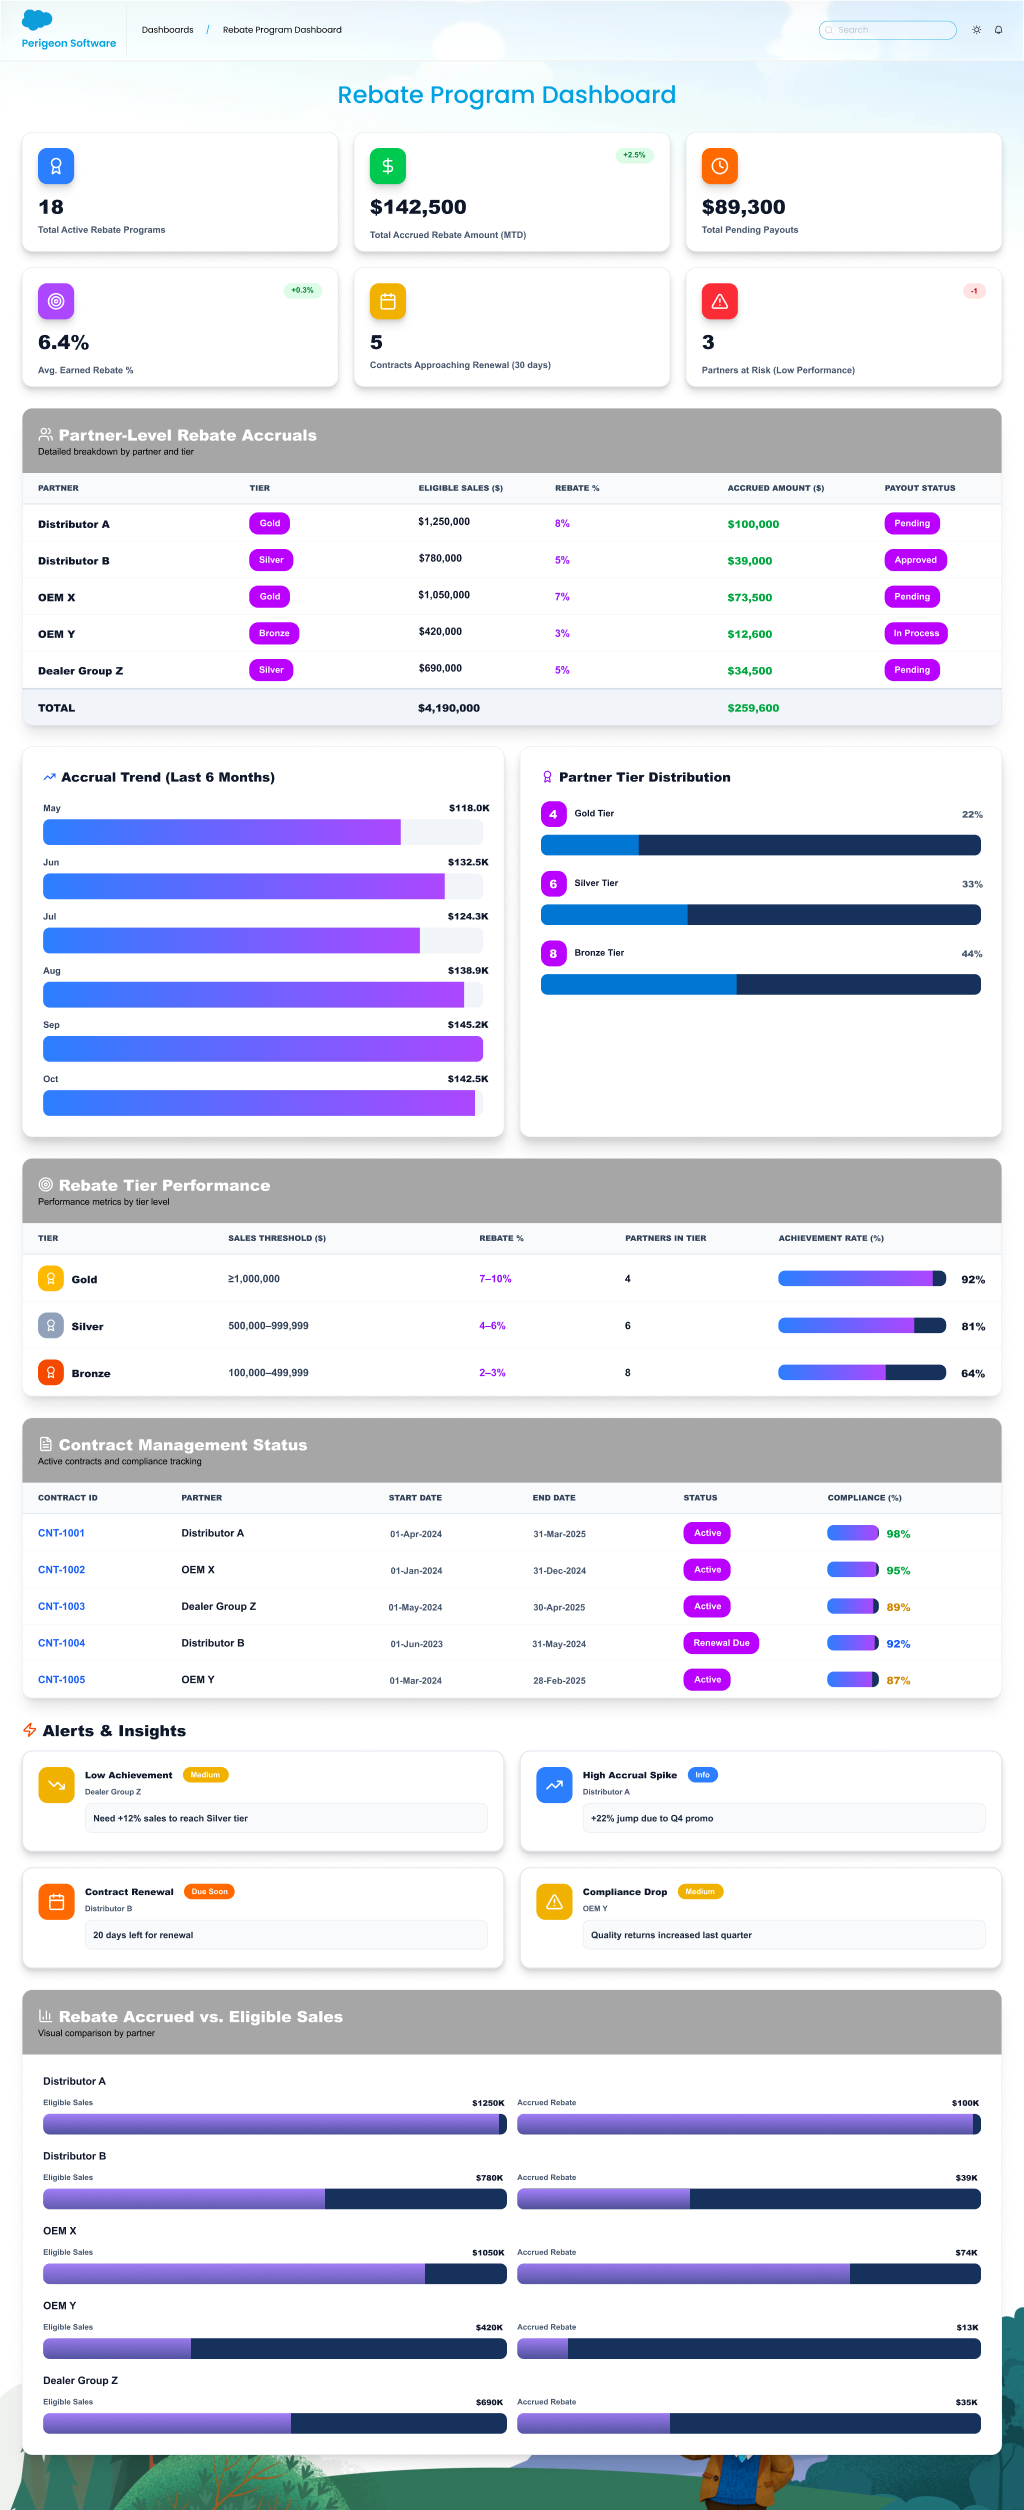Click the orange Contract Renewal alert icon
1024x2510 pixels.
click(56, 1901)
